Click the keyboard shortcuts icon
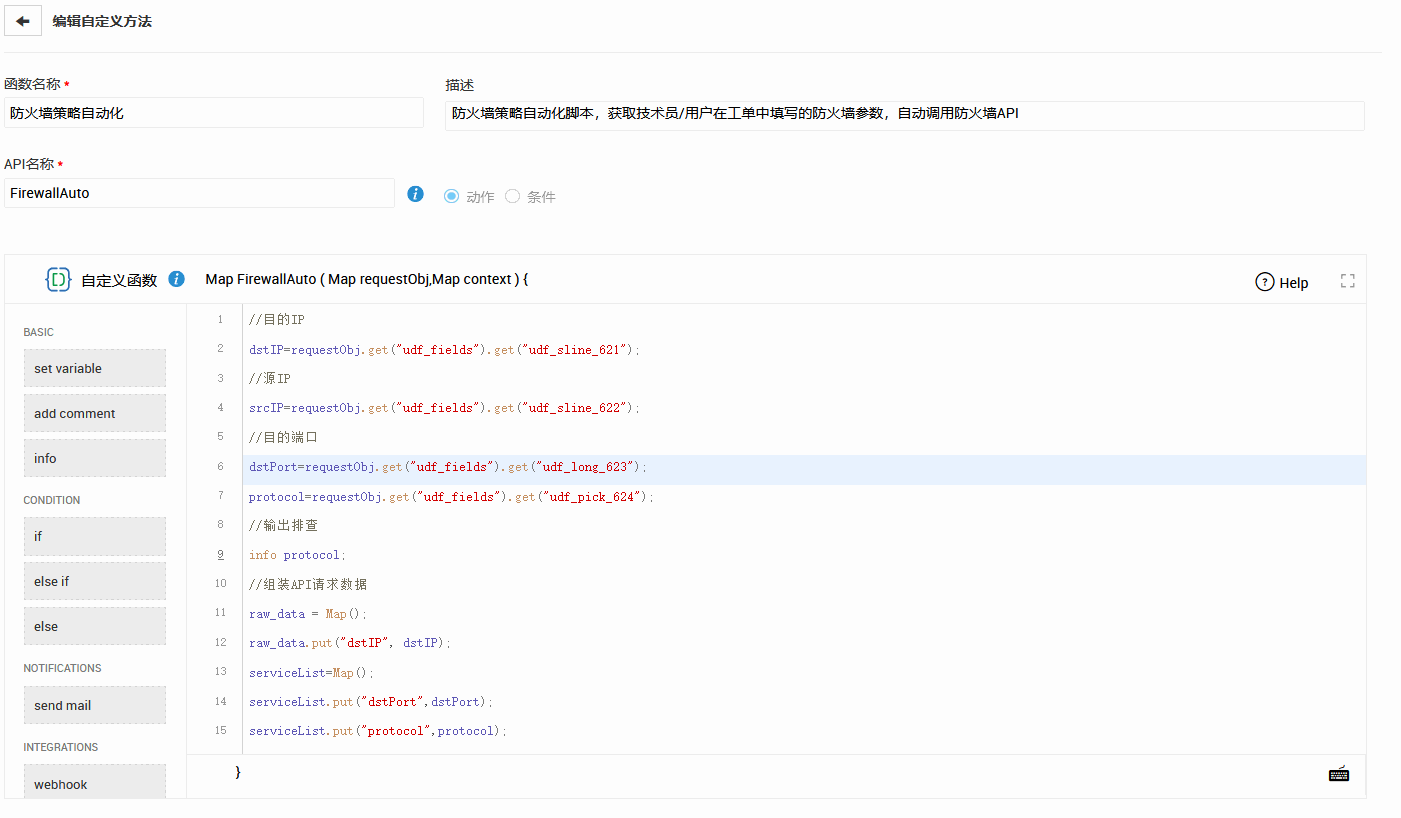The height and width of the screenshot is (818, 1401). coord(1338,773)
